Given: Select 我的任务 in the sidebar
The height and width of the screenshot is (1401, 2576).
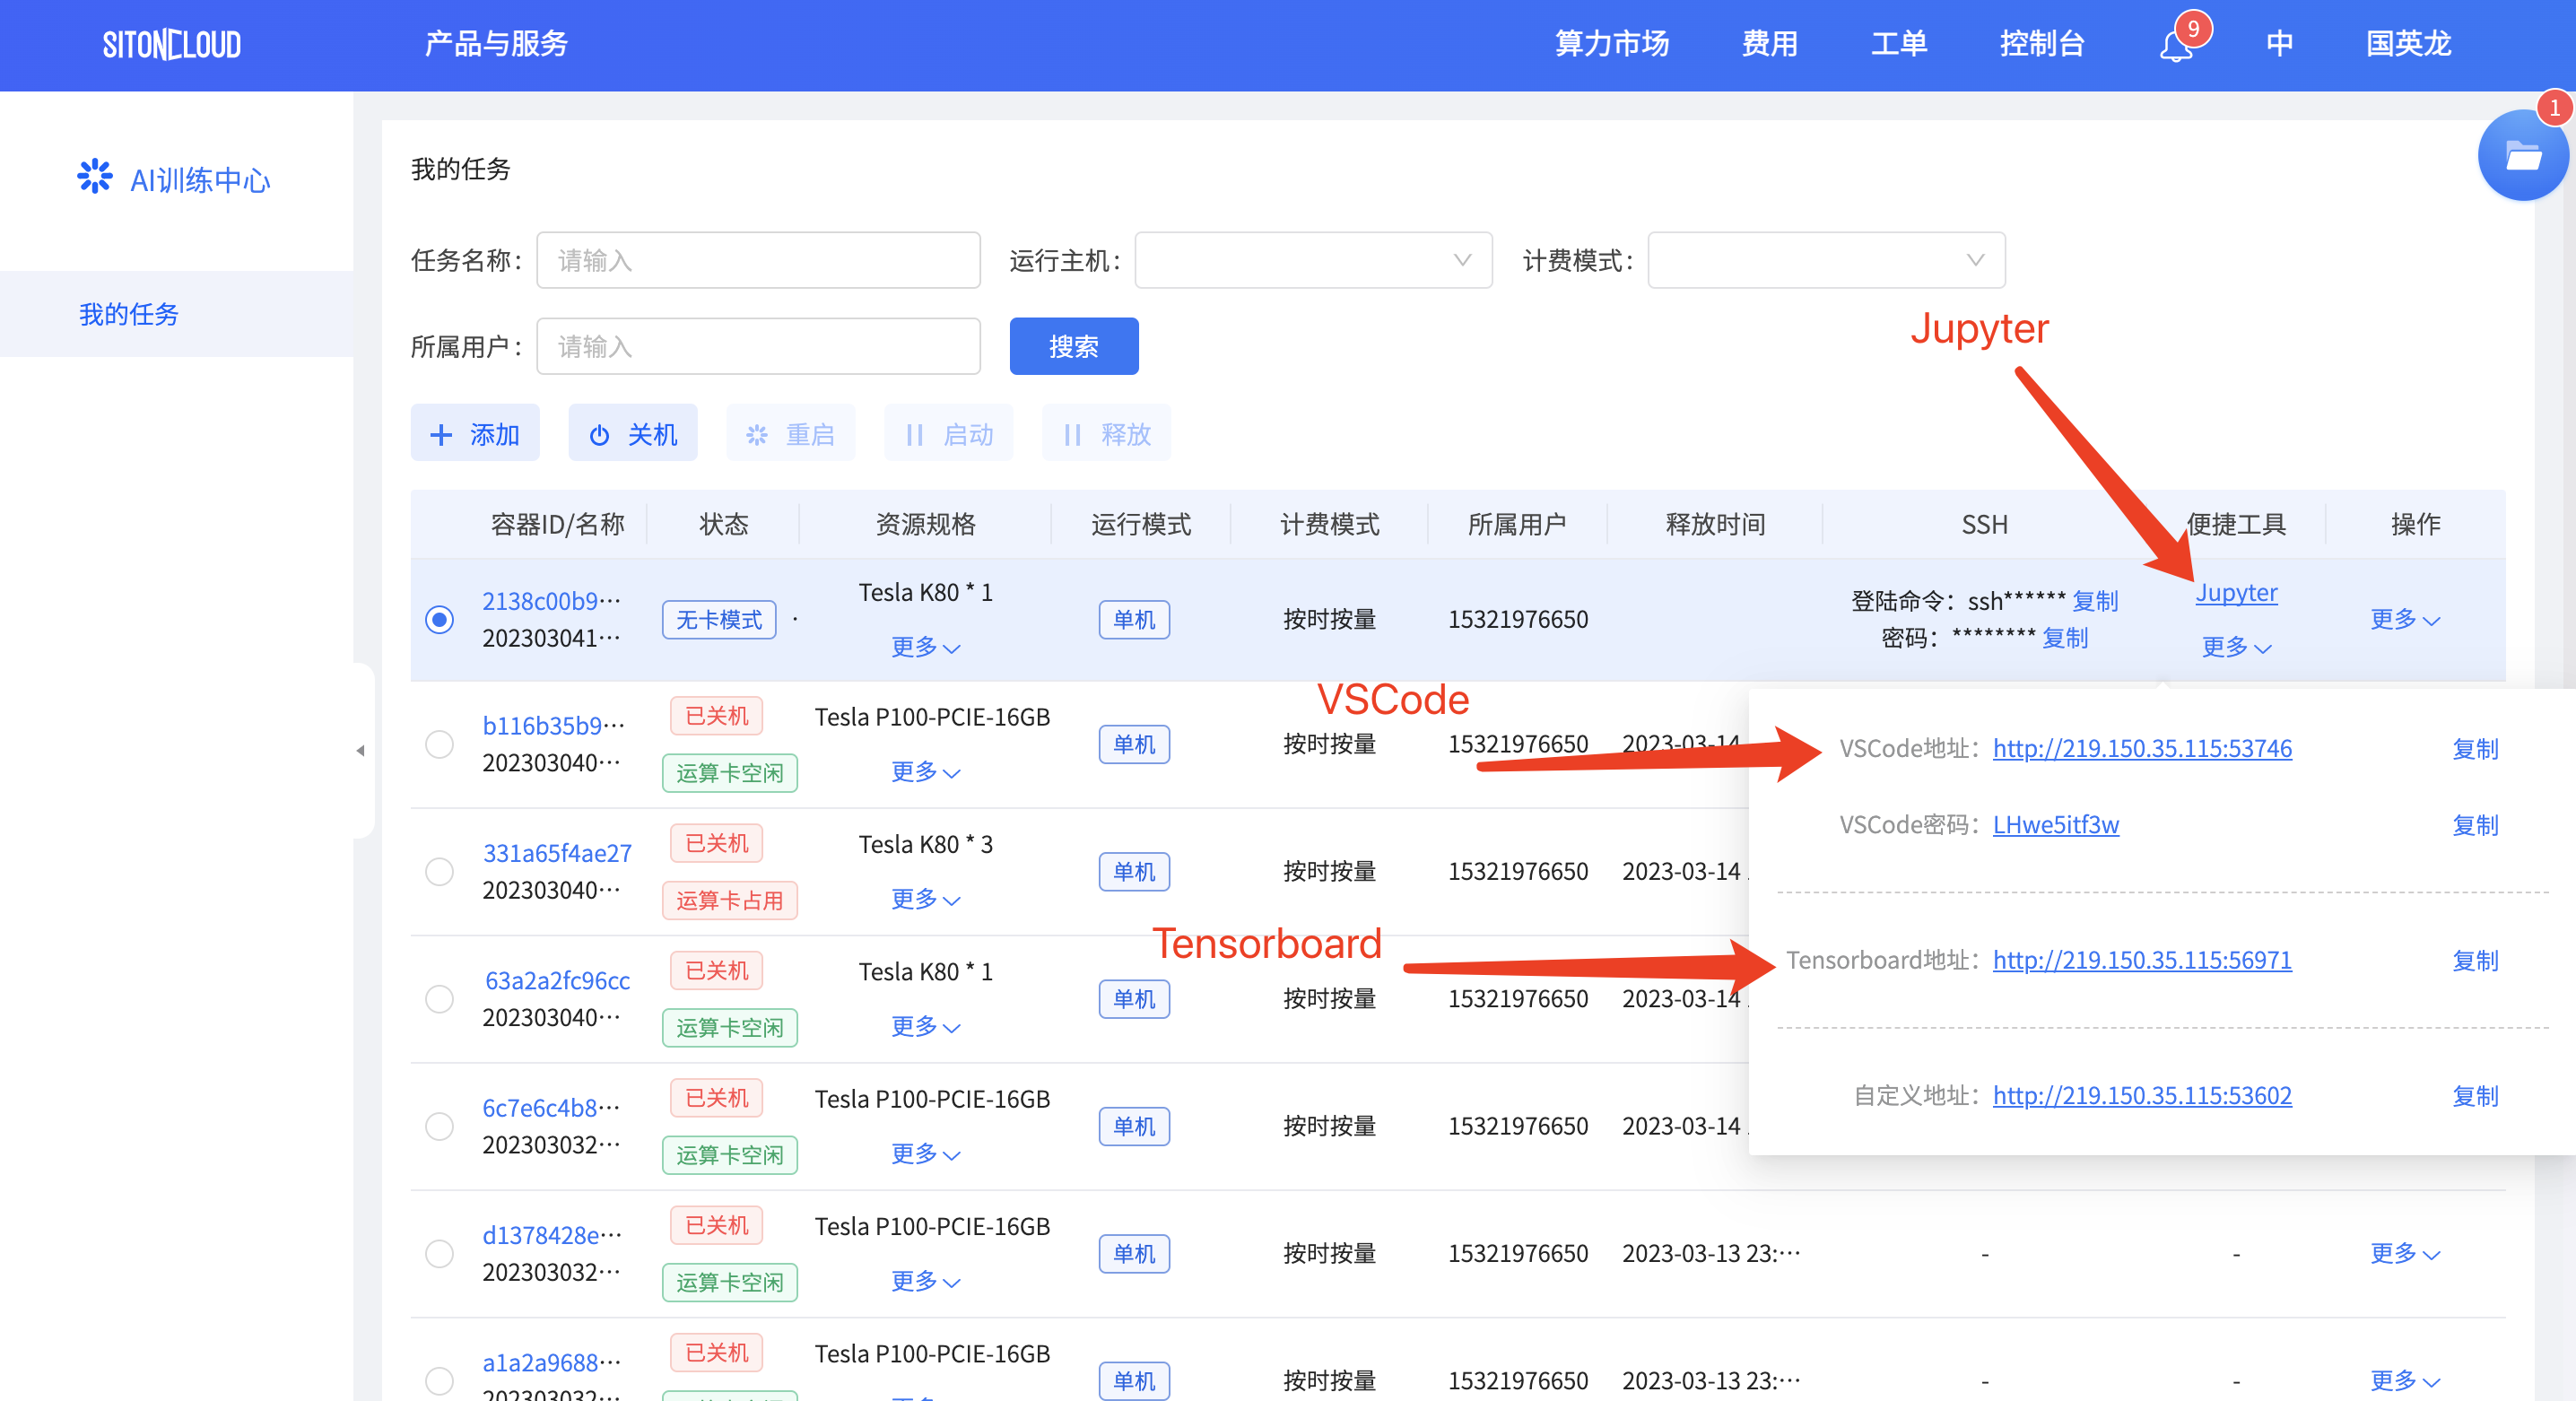Looking at the screenshot, I should click(x=176, y=314).
